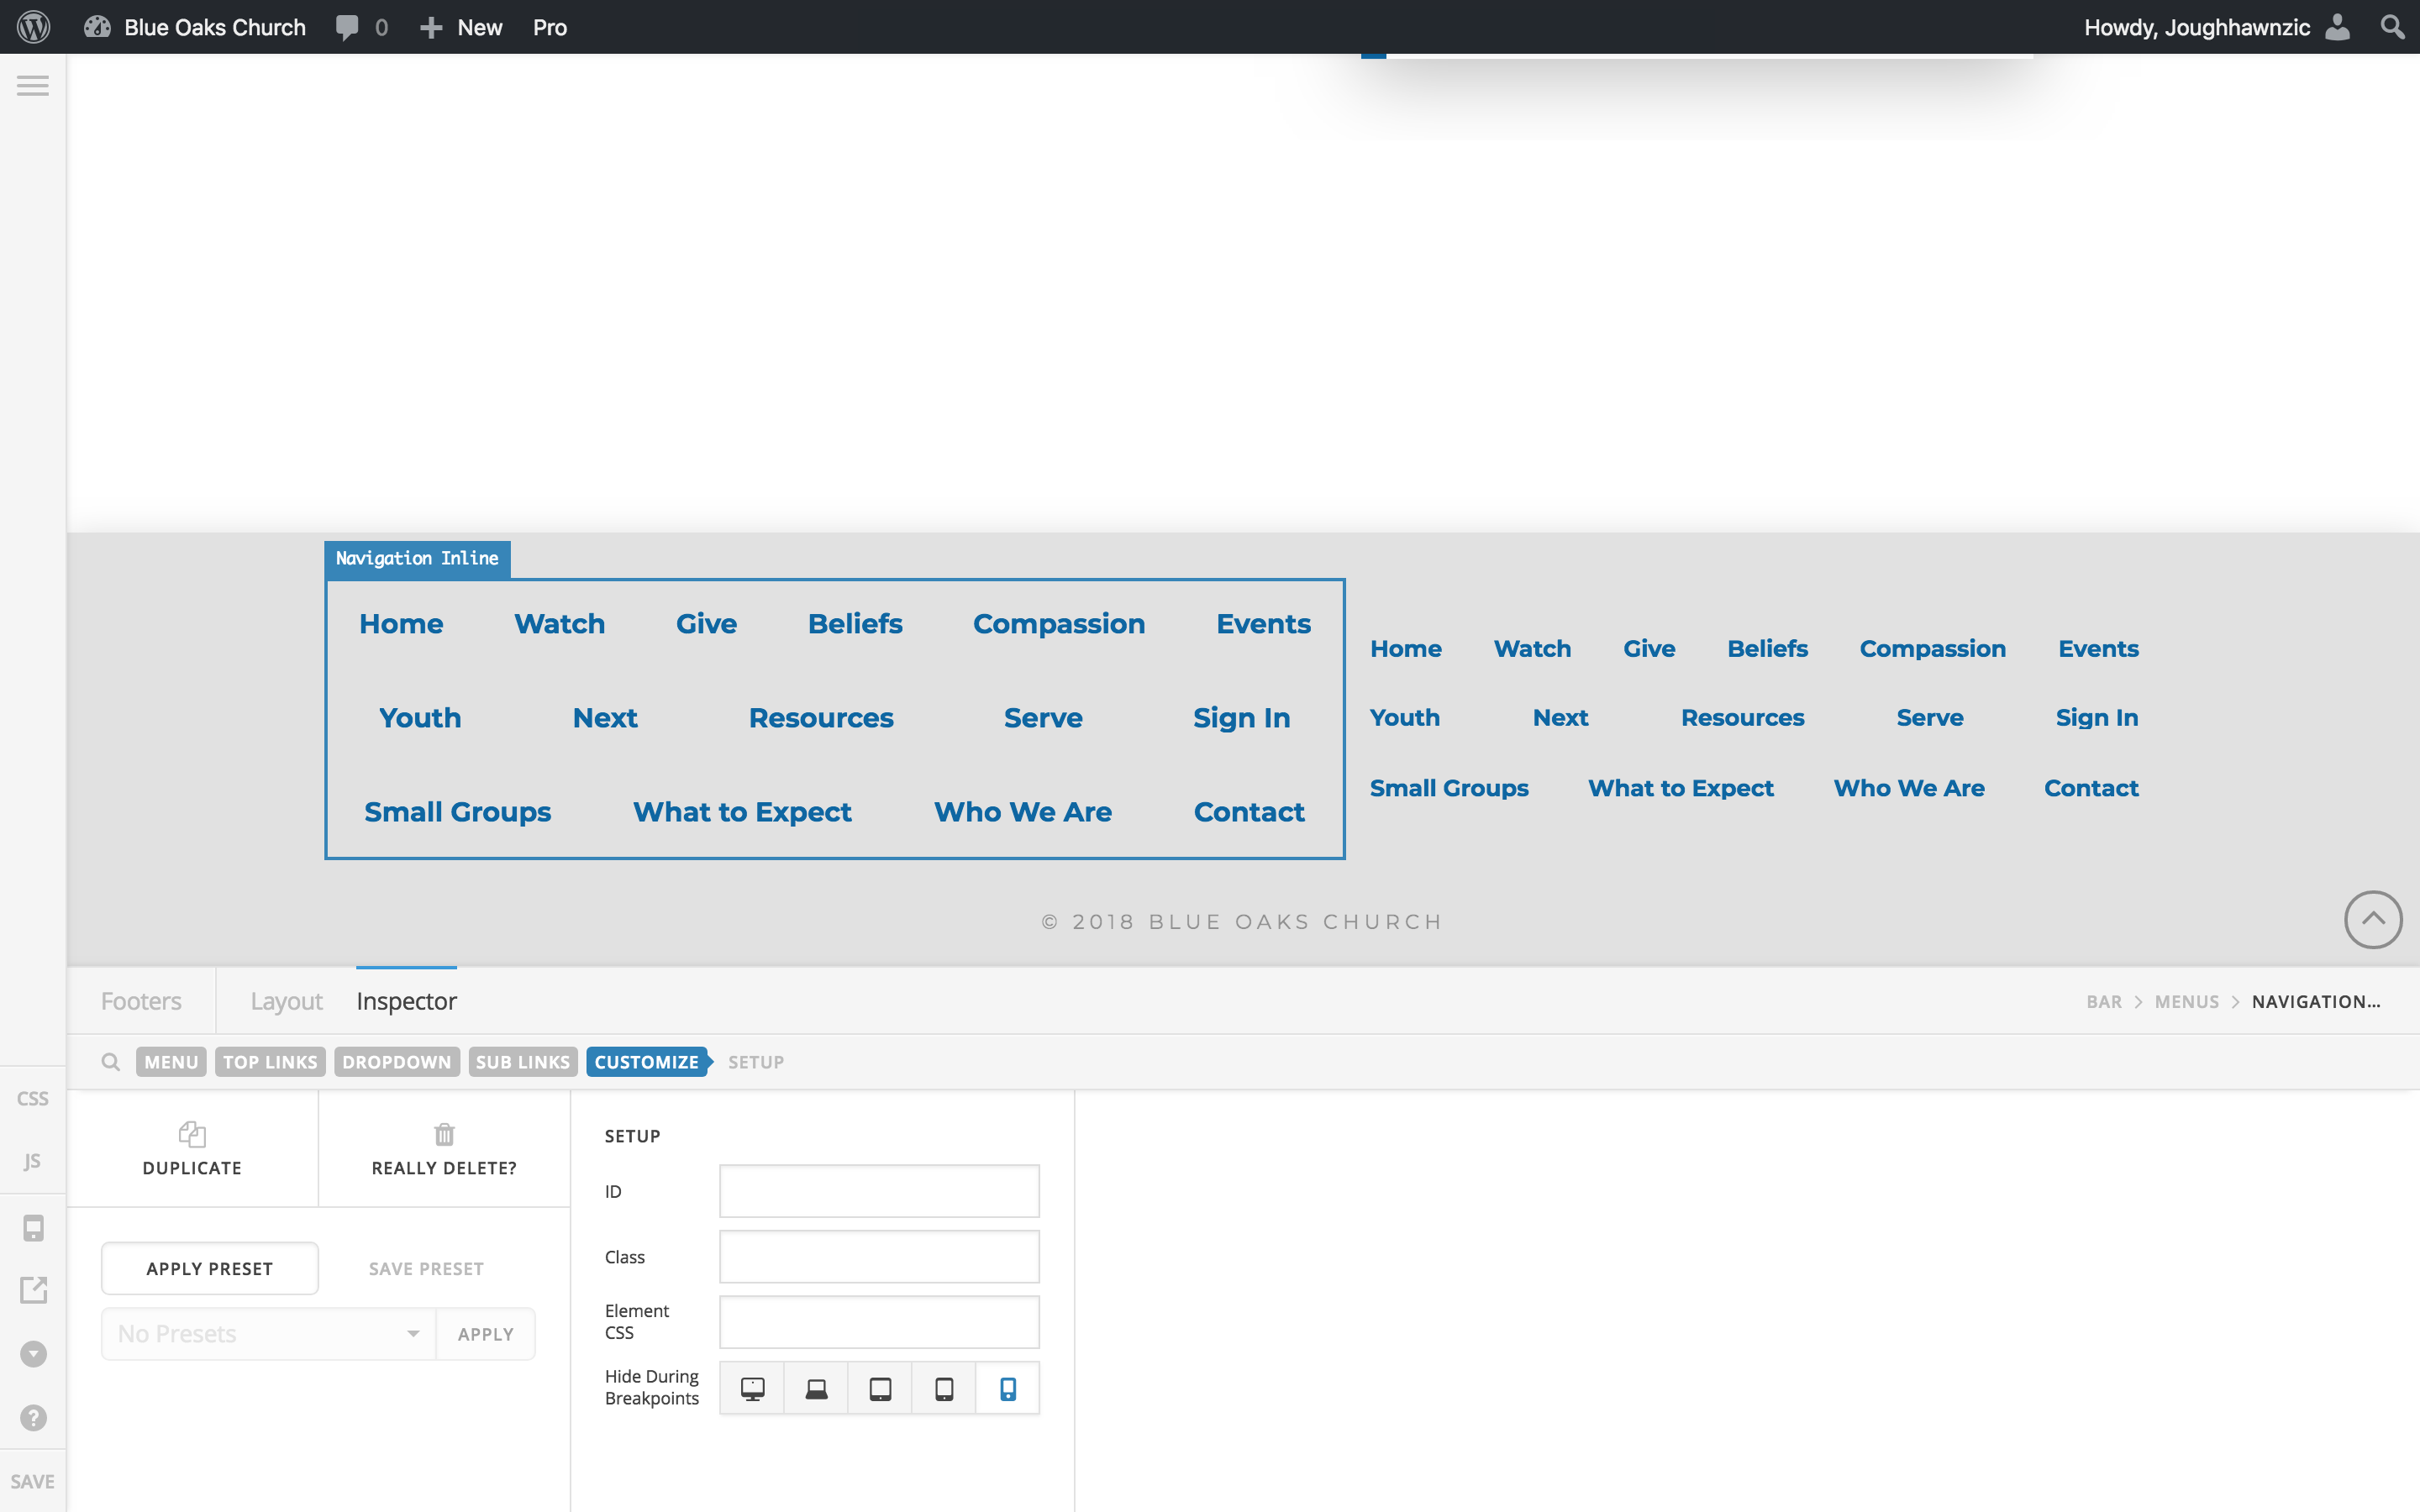Open the hamburger menu in the left sidebar

[33, 86]
